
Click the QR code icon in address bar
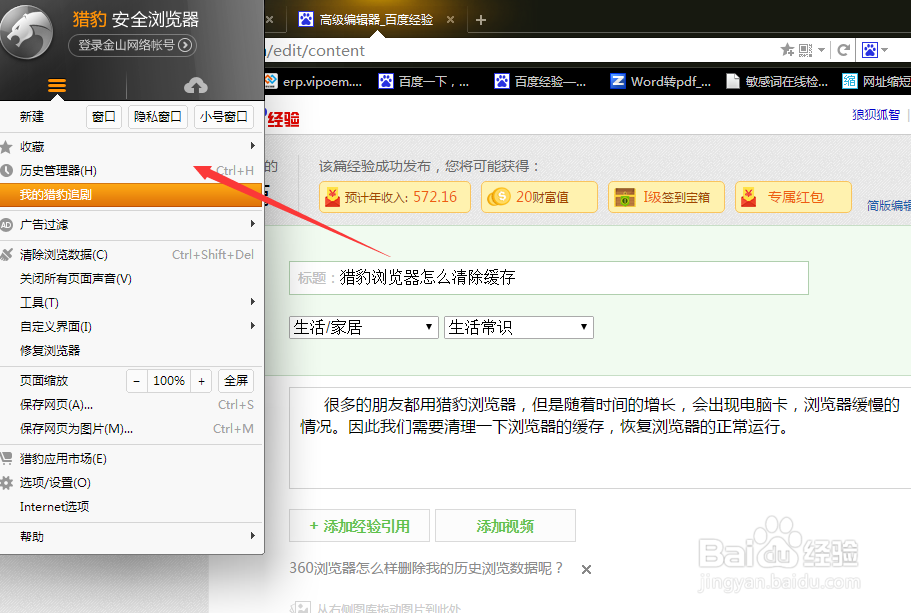[x=805, y=51]
